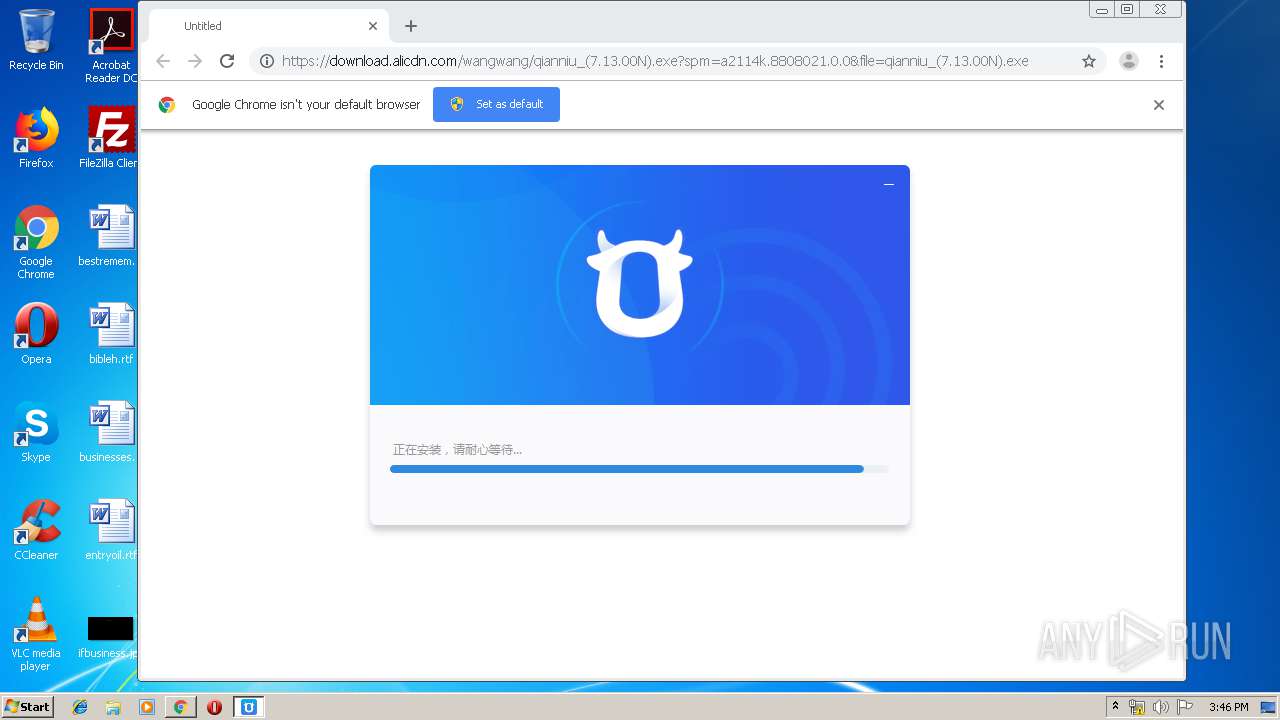1280x720 pixels.
Task: Select the Untitled tab
Action: pyautogui.click(x=268, y=26)
